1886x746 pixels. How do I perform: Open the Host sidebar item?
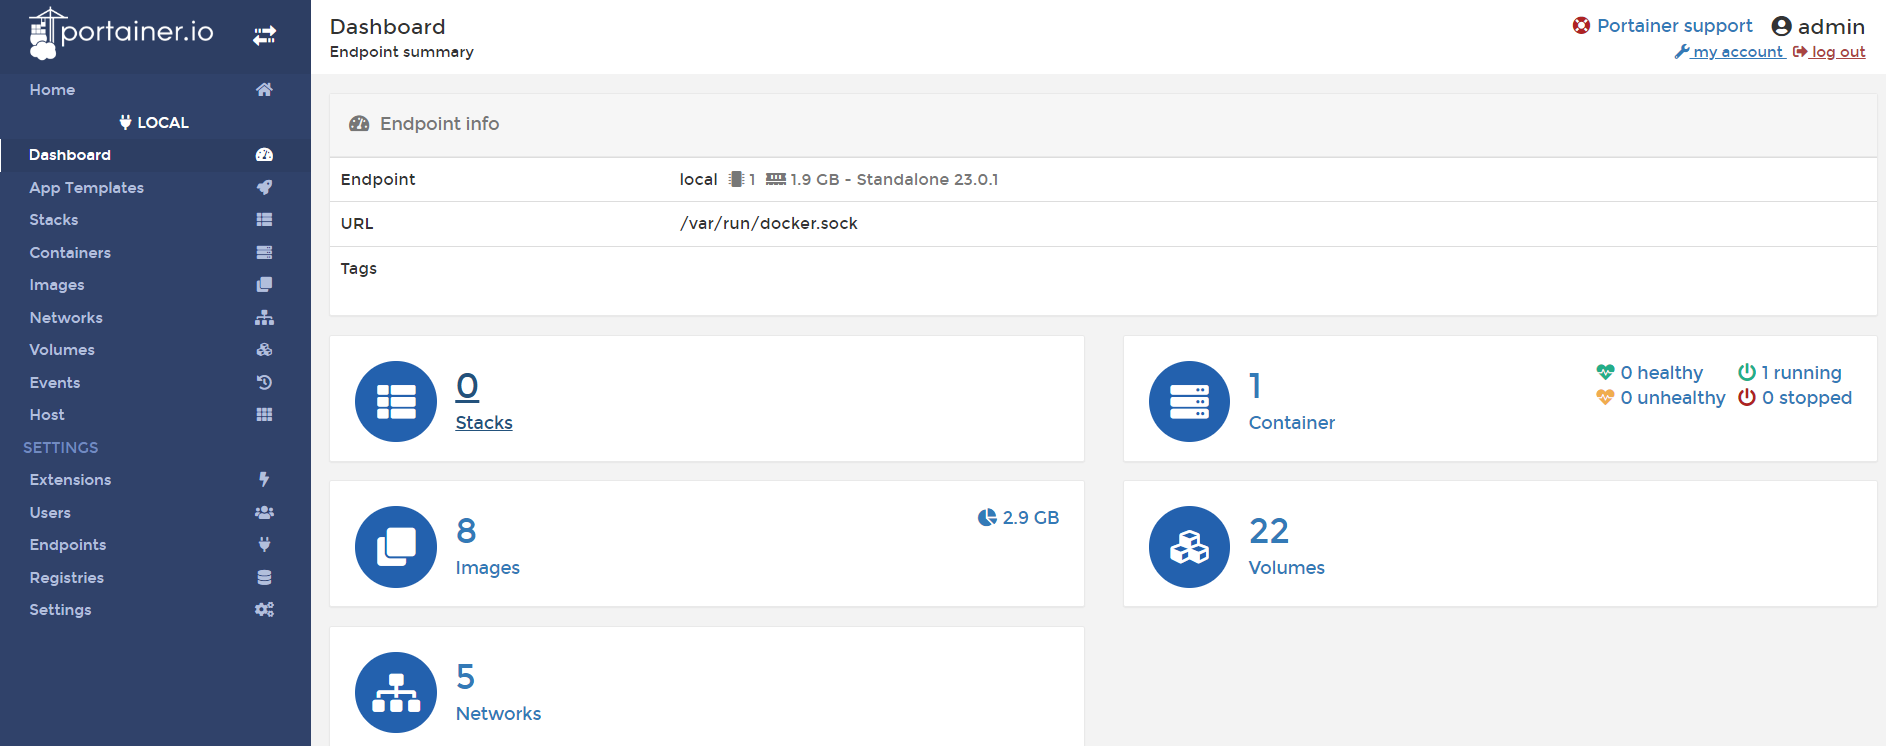47,415
